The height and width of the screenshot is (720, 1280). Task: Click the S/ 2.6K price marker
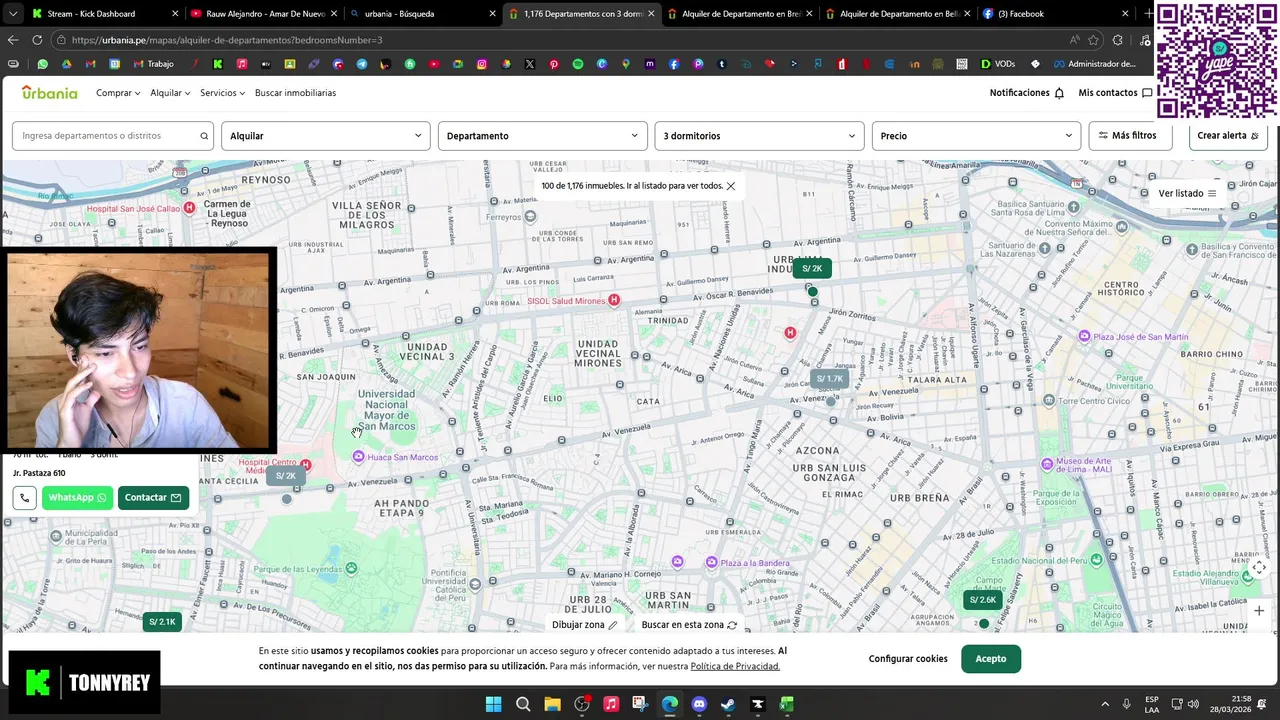point(983,600)
